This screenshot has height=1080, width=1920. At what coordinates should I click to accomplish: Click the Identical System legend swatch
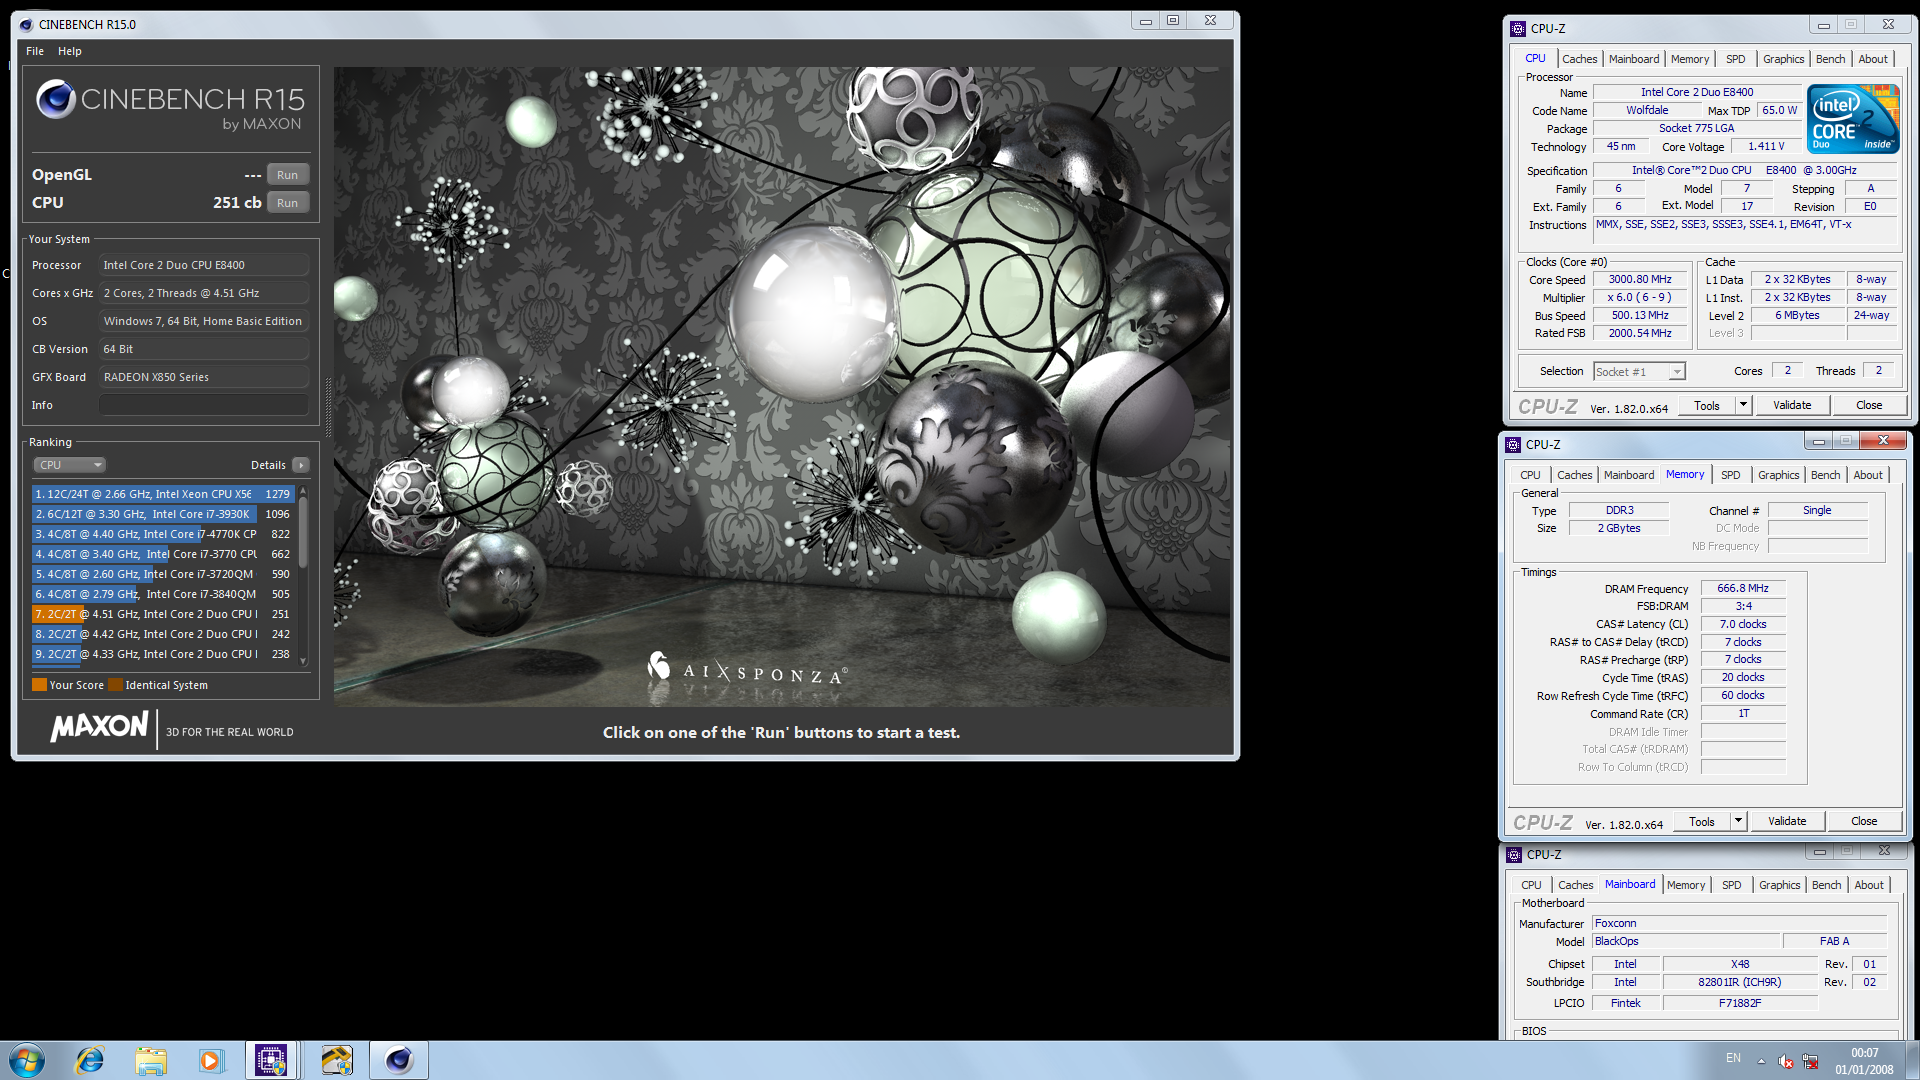[115, 685]
